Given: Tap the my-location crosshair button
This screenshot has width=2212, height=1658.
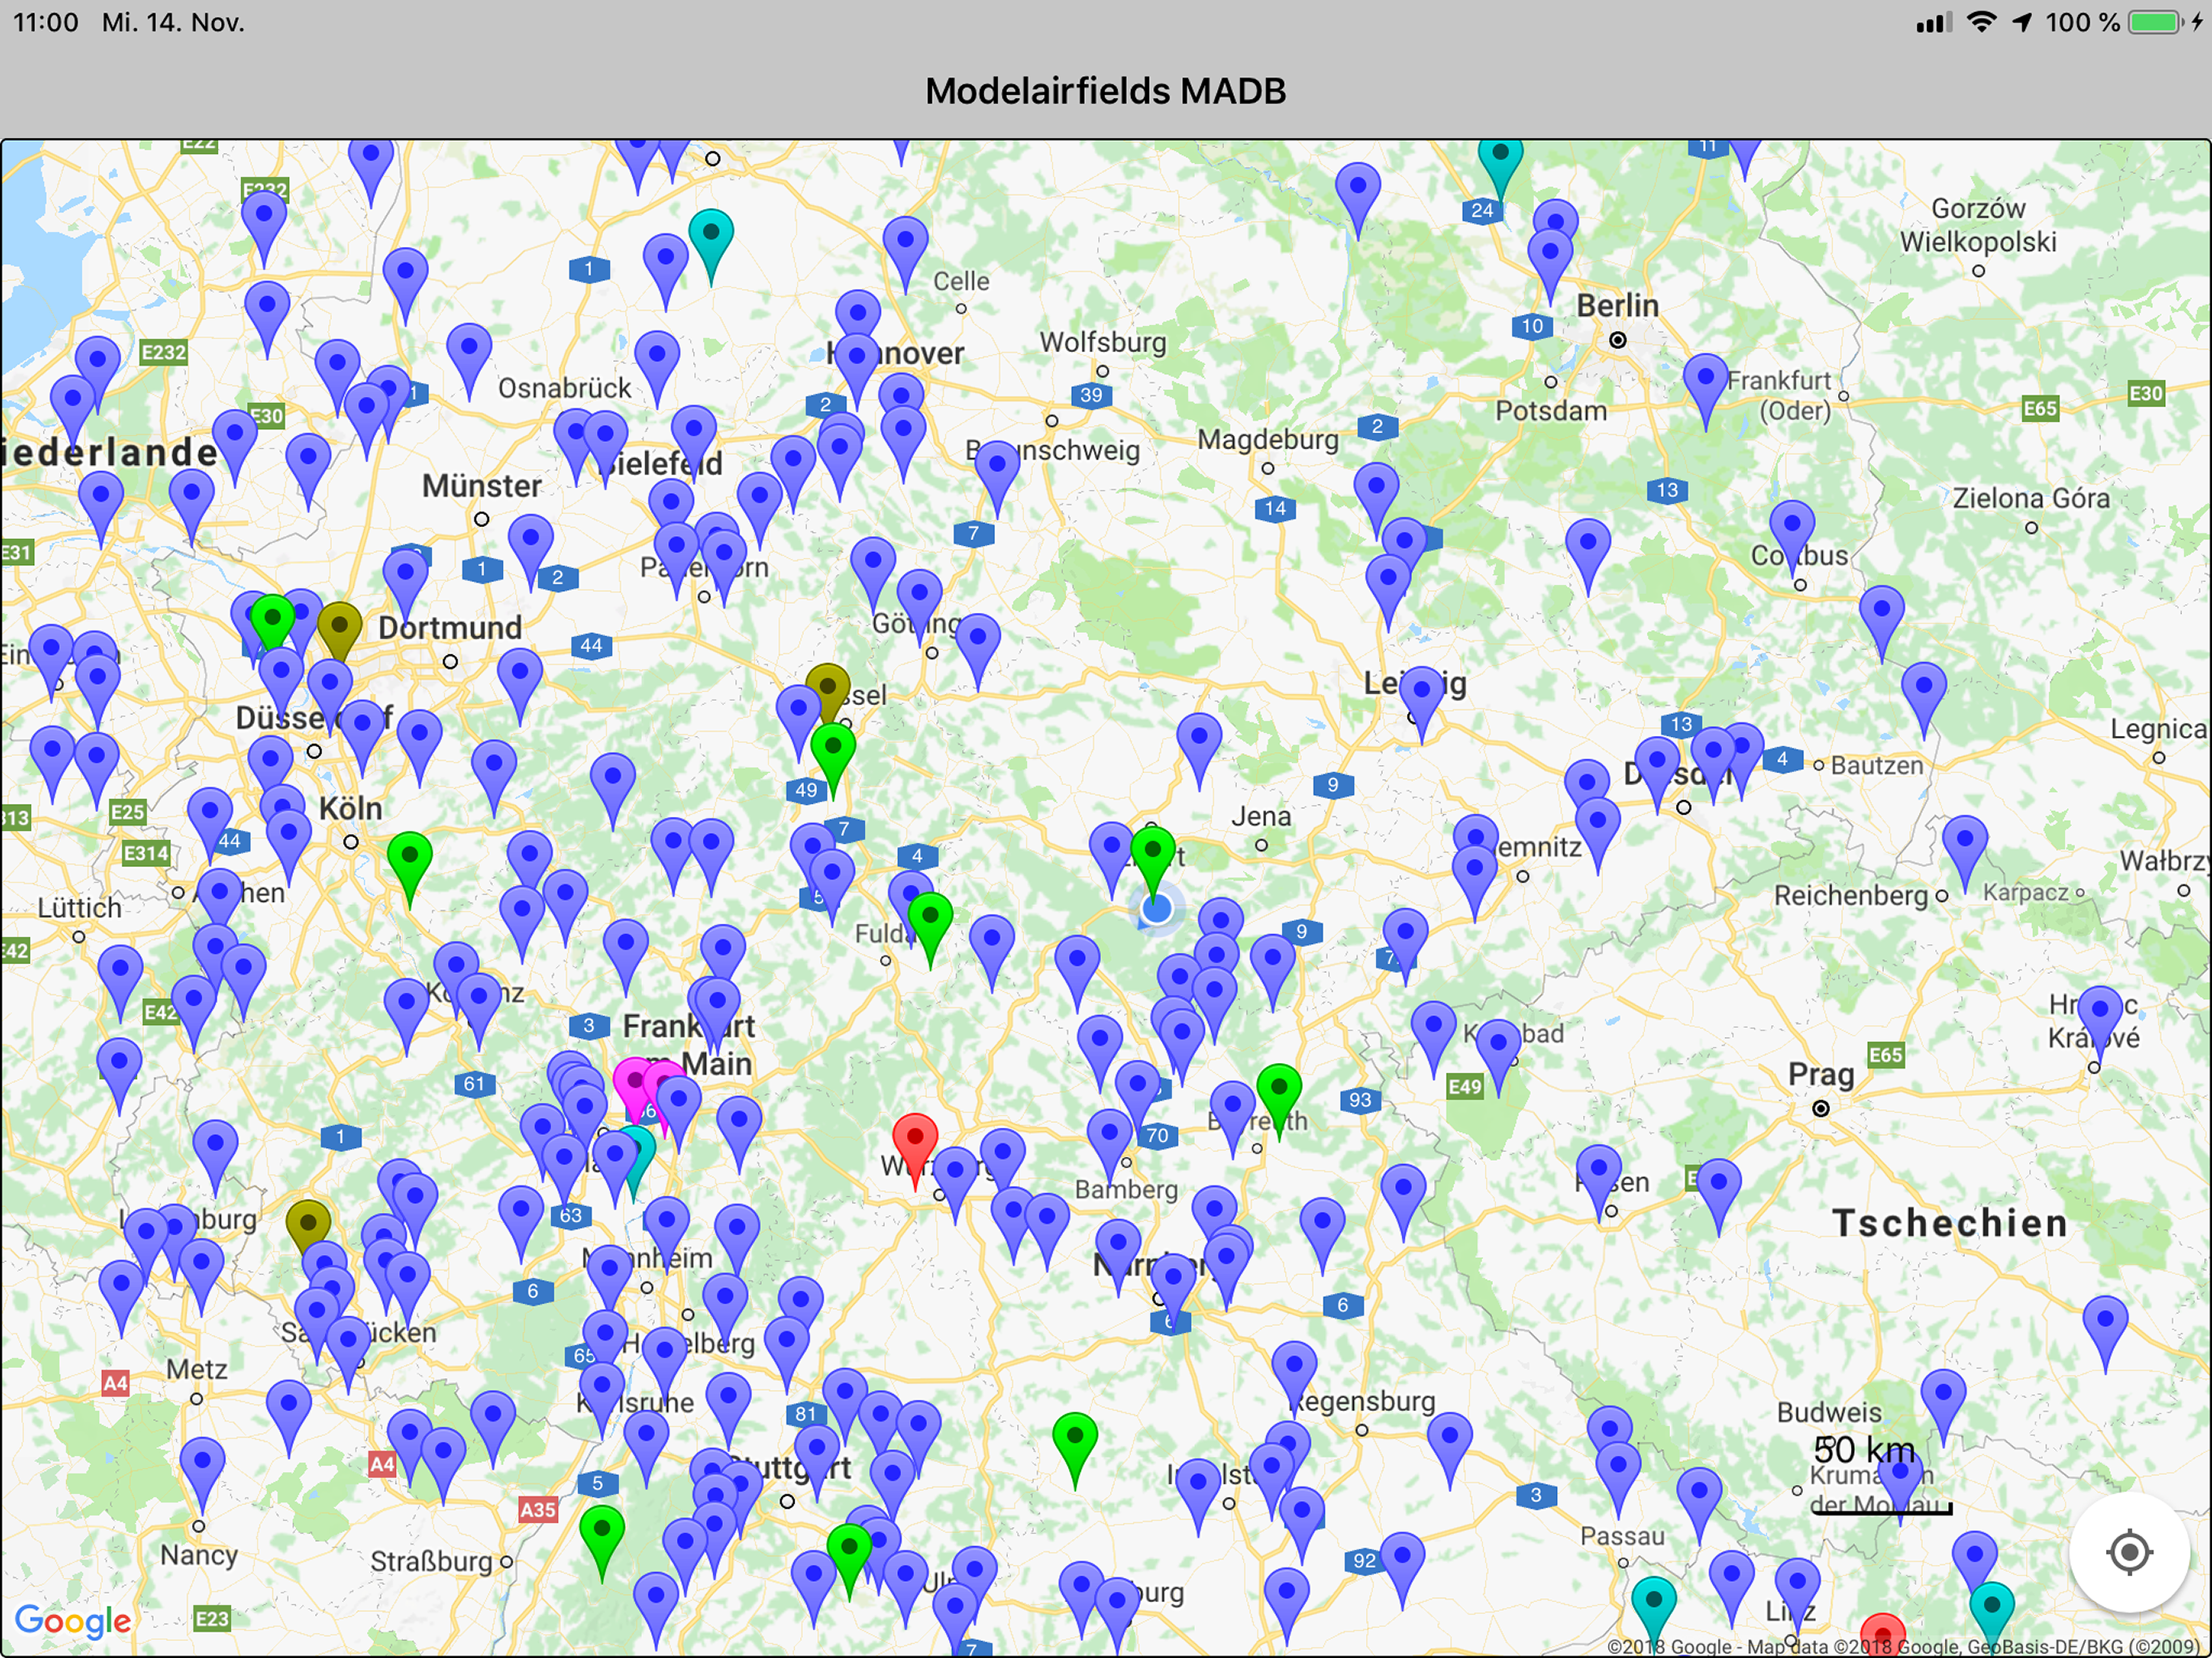Looking at the screenshot, I should pyautogui.click(x=2128, y=1552).
